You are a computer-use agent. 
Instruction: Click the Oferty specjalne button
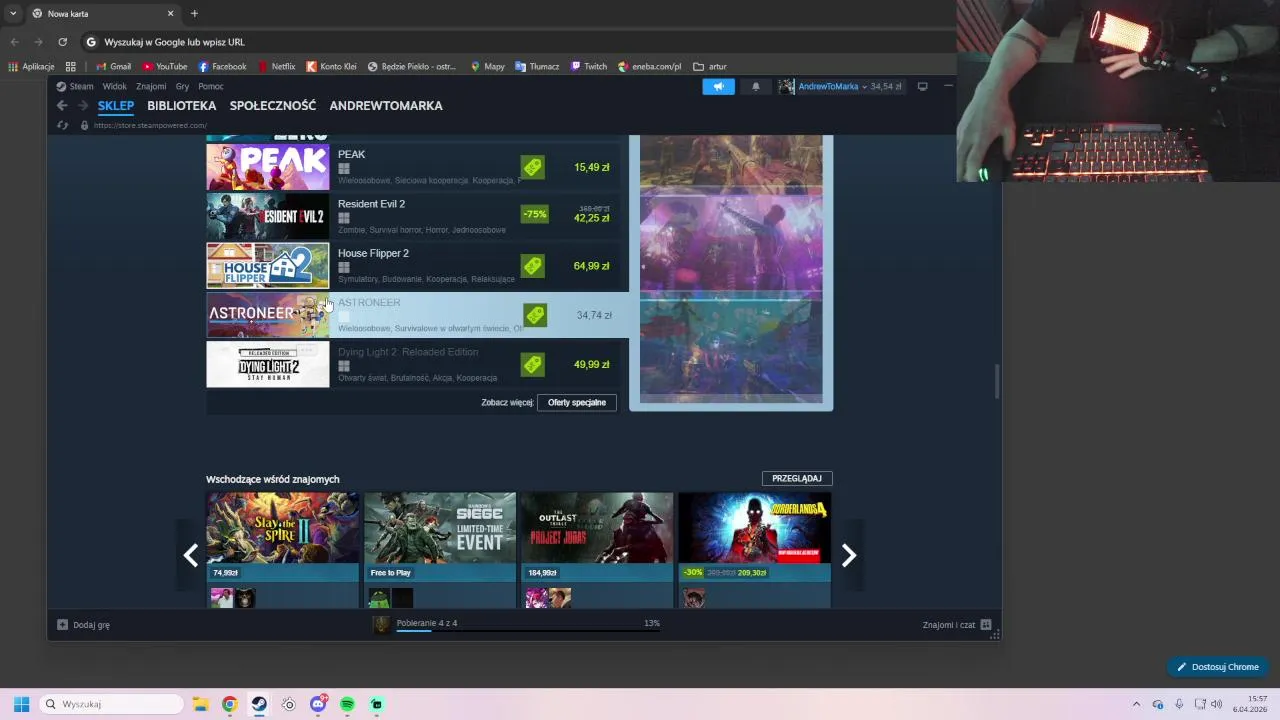click(x=577, y=402)
